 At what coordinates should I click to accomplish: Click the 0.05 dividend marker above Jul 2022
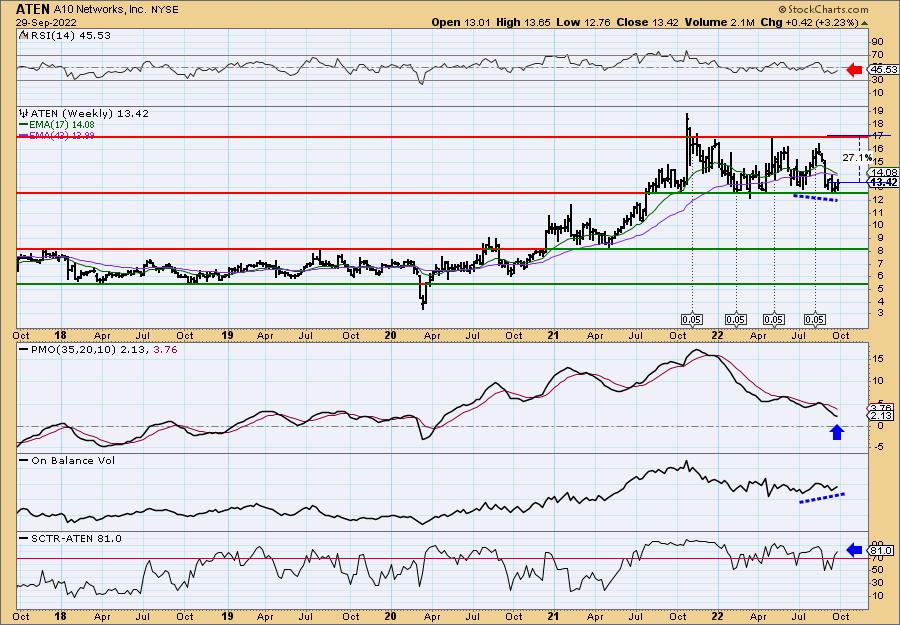tap(815, 319)
